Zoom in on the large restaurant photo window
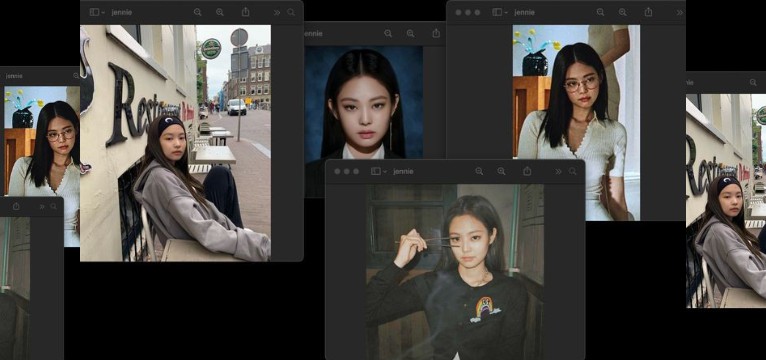The image size is (766, 360). point(220,12)
